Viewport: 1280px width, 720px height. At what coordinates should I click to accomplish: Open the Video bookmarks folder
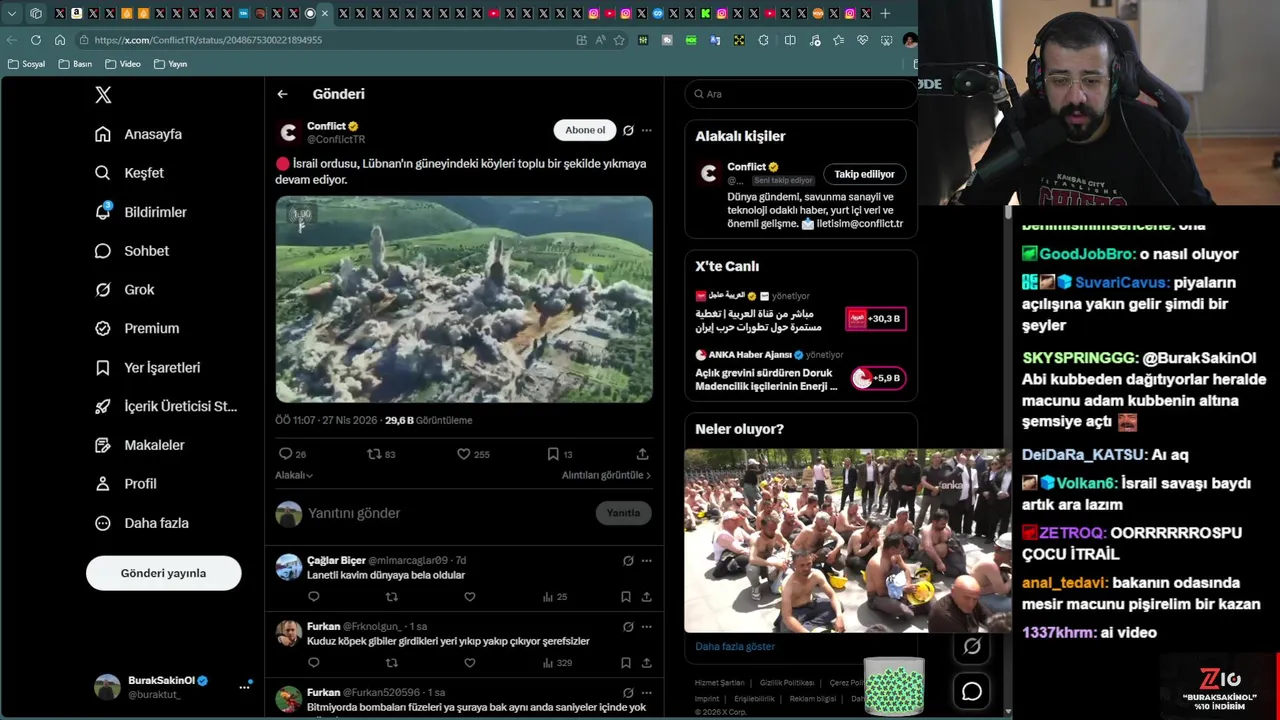(123, 64)
